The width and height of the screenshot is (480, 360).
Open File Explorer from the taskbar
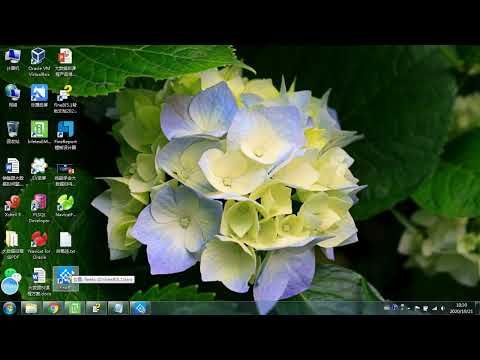pos(31,308)
